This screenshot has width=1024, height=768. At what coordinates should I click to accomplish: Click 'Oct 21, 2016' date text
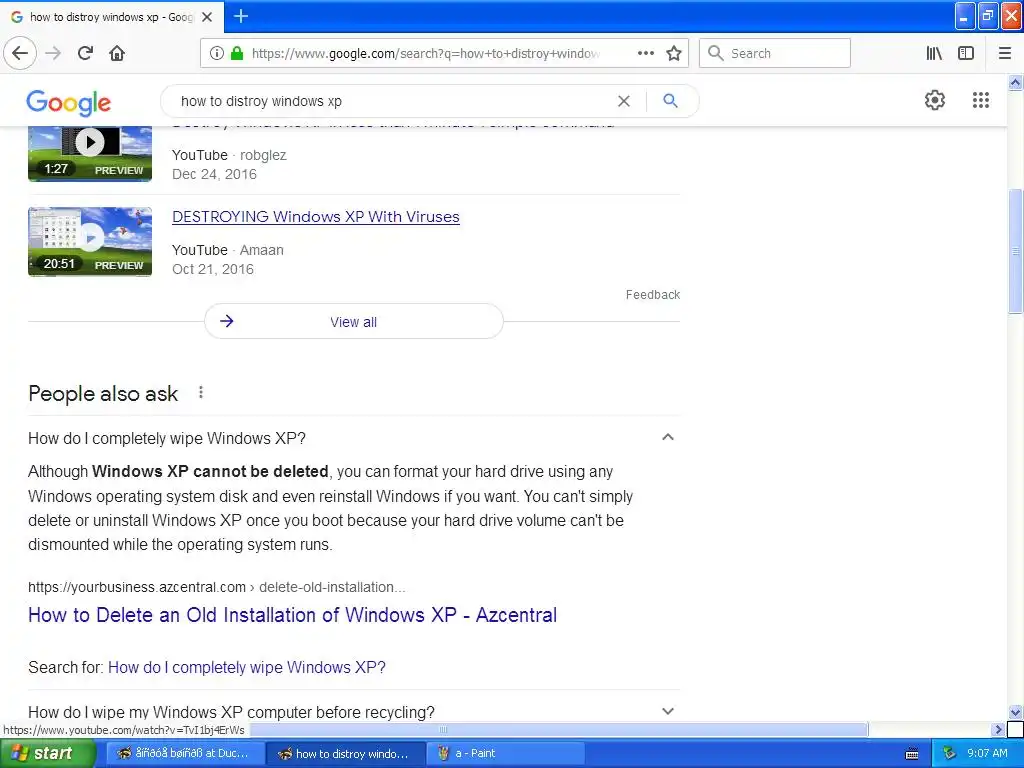(212, 269)
